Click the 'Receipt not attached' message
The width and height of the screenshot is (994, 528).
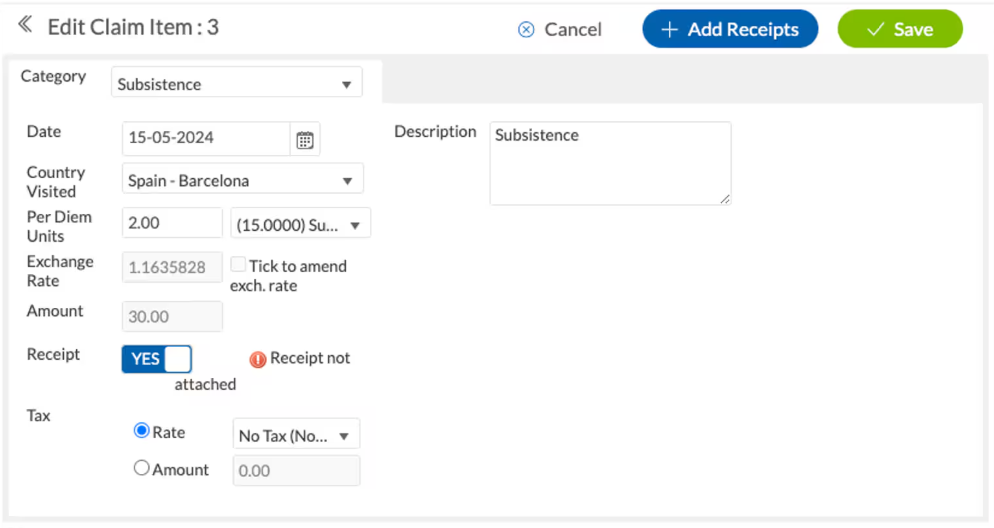point(262,371)
